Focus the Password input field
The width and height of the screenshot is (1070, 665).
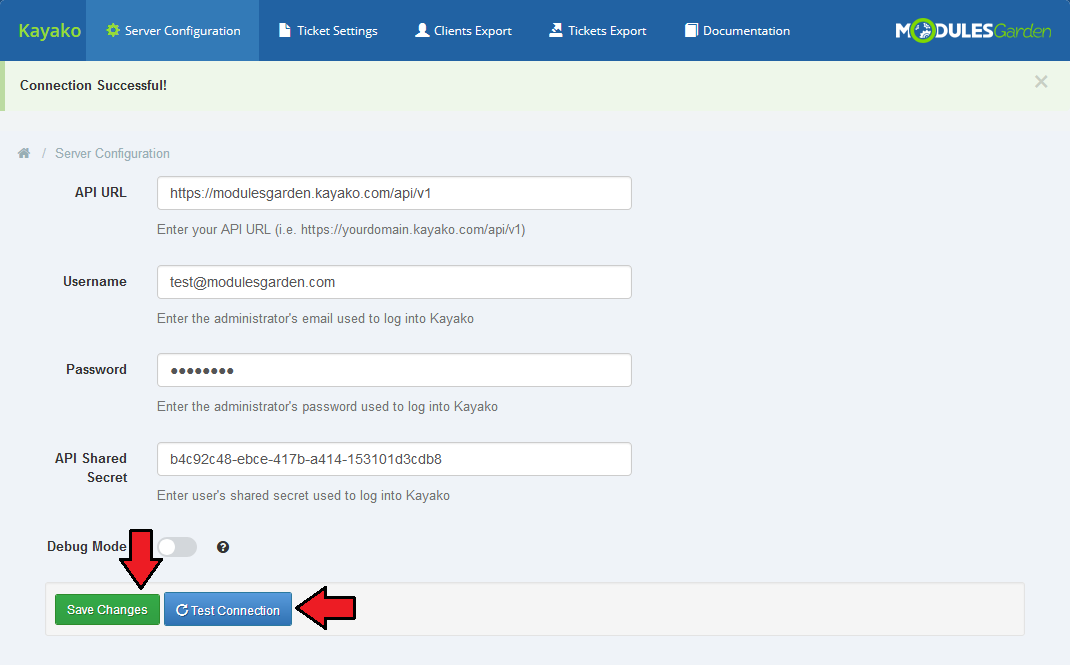[394, 370]
